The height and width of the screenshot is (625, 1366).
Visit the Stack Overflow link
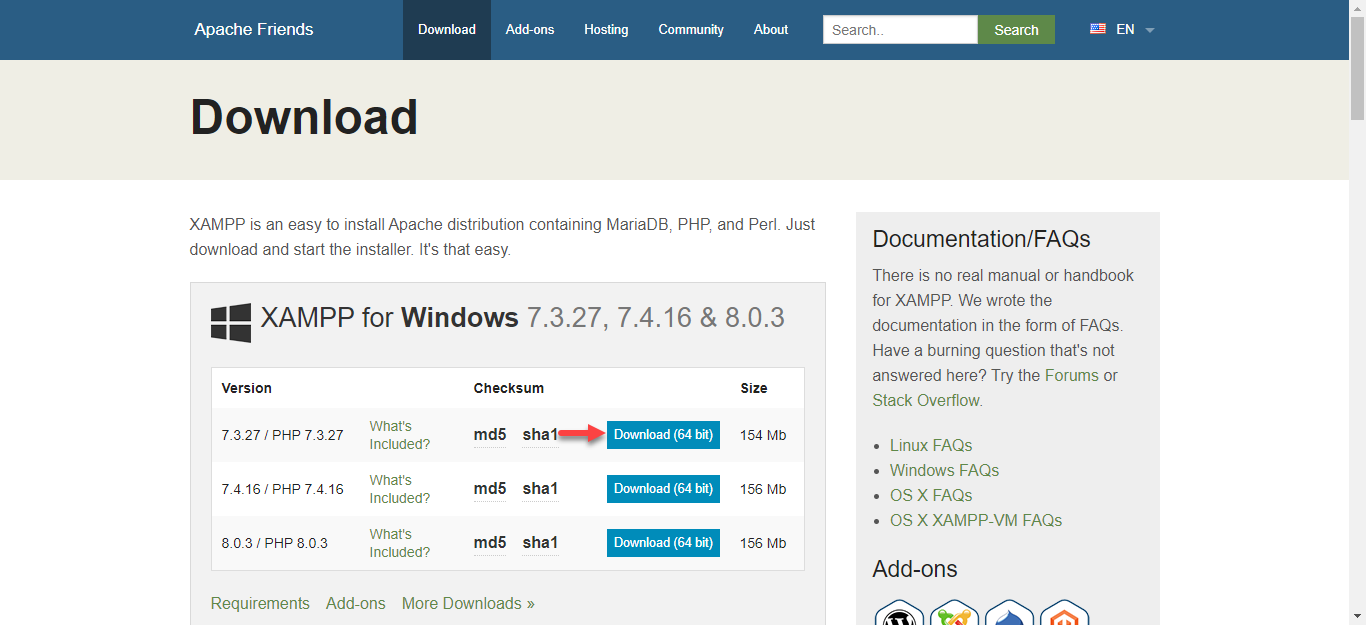926,400
